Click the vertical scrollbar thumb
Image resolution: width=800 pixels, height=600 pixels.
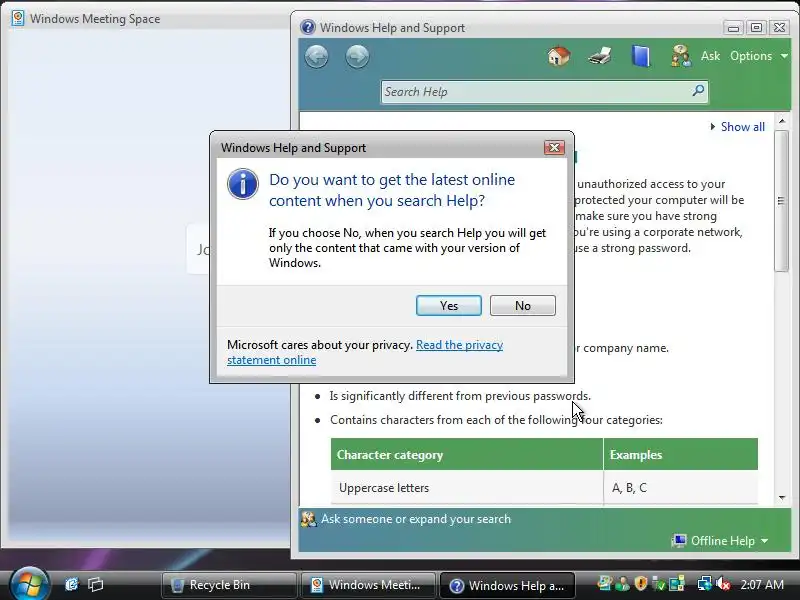(781, 201)
